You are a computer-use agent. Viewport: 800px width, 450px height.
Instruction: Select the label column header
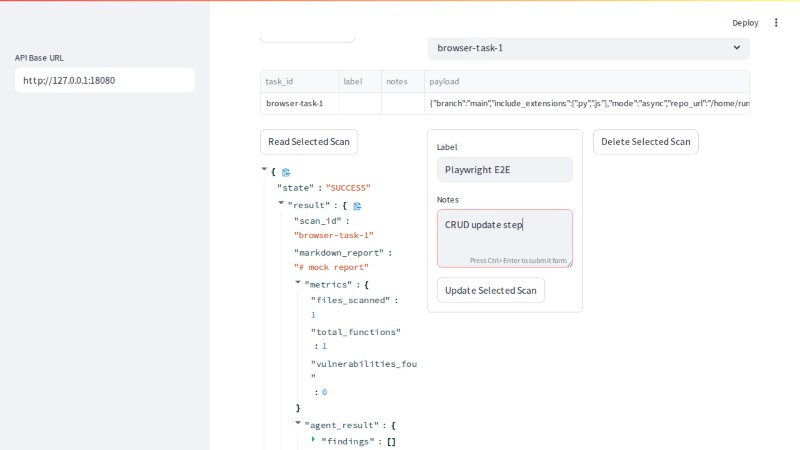tap(360, 82)
